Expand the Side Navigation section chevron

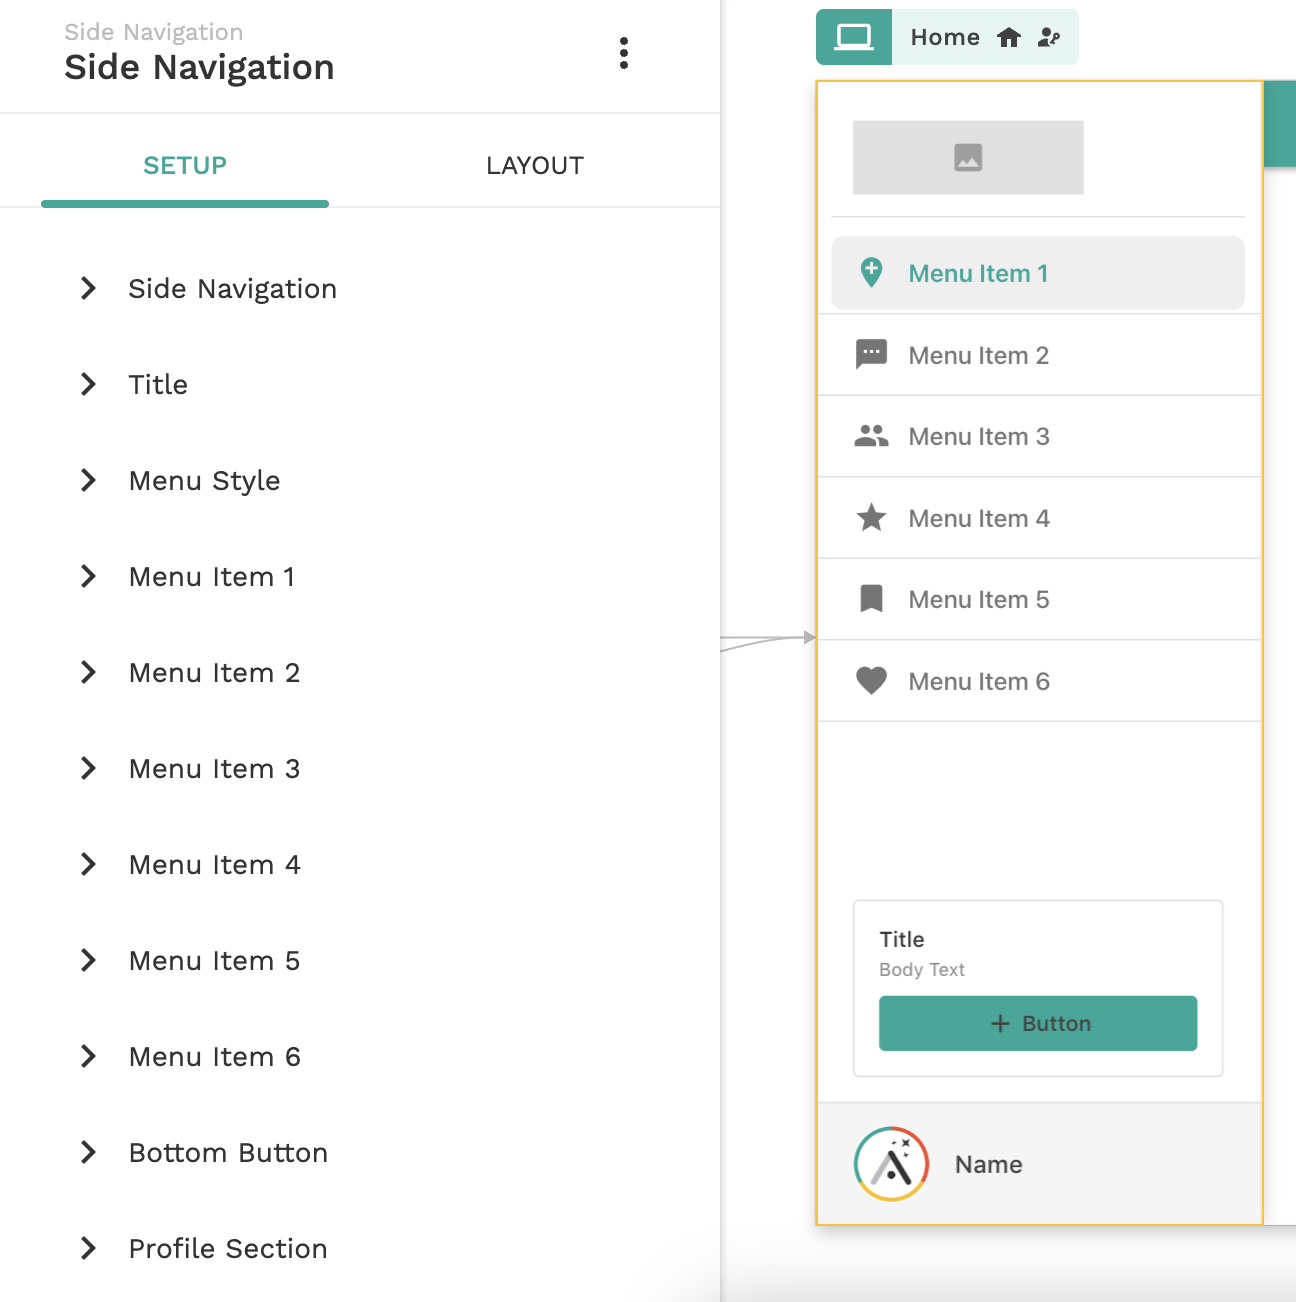click(89, 288)
